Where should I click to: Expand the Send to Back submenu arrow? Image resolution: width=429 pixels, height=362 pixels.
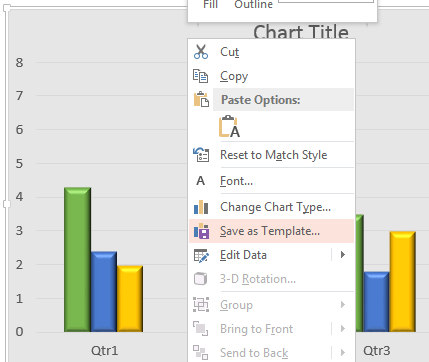(x=343, y=353)
